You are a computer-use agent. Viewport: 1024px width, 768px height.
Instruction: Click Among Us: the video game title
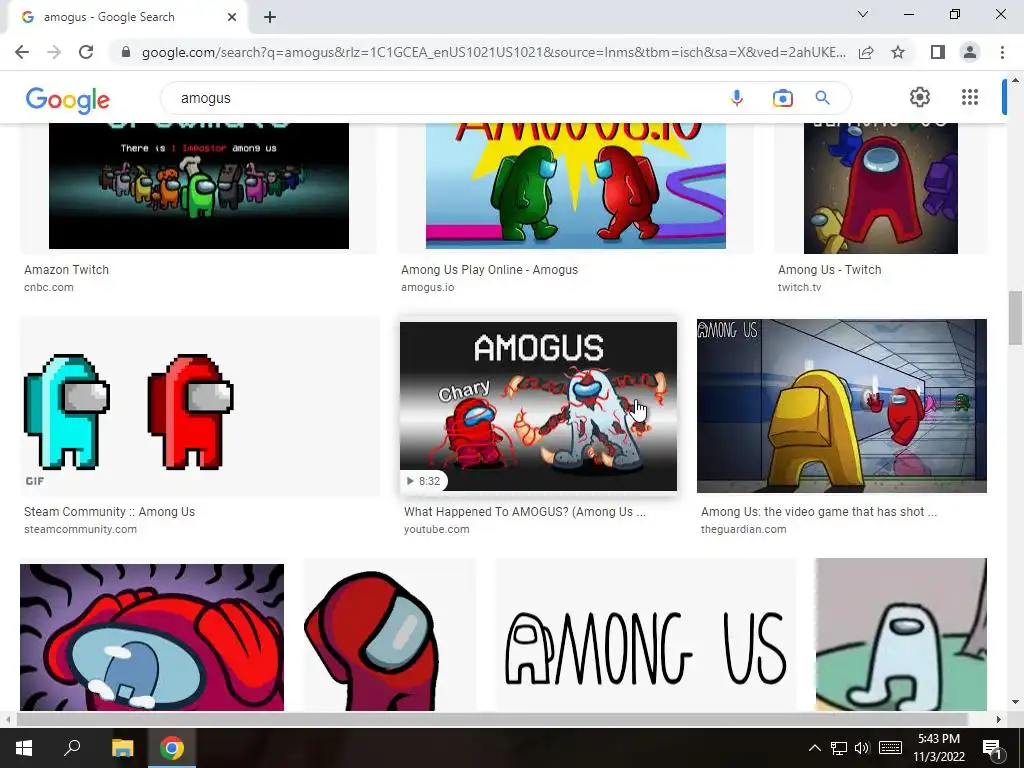[x=819, y=512]
